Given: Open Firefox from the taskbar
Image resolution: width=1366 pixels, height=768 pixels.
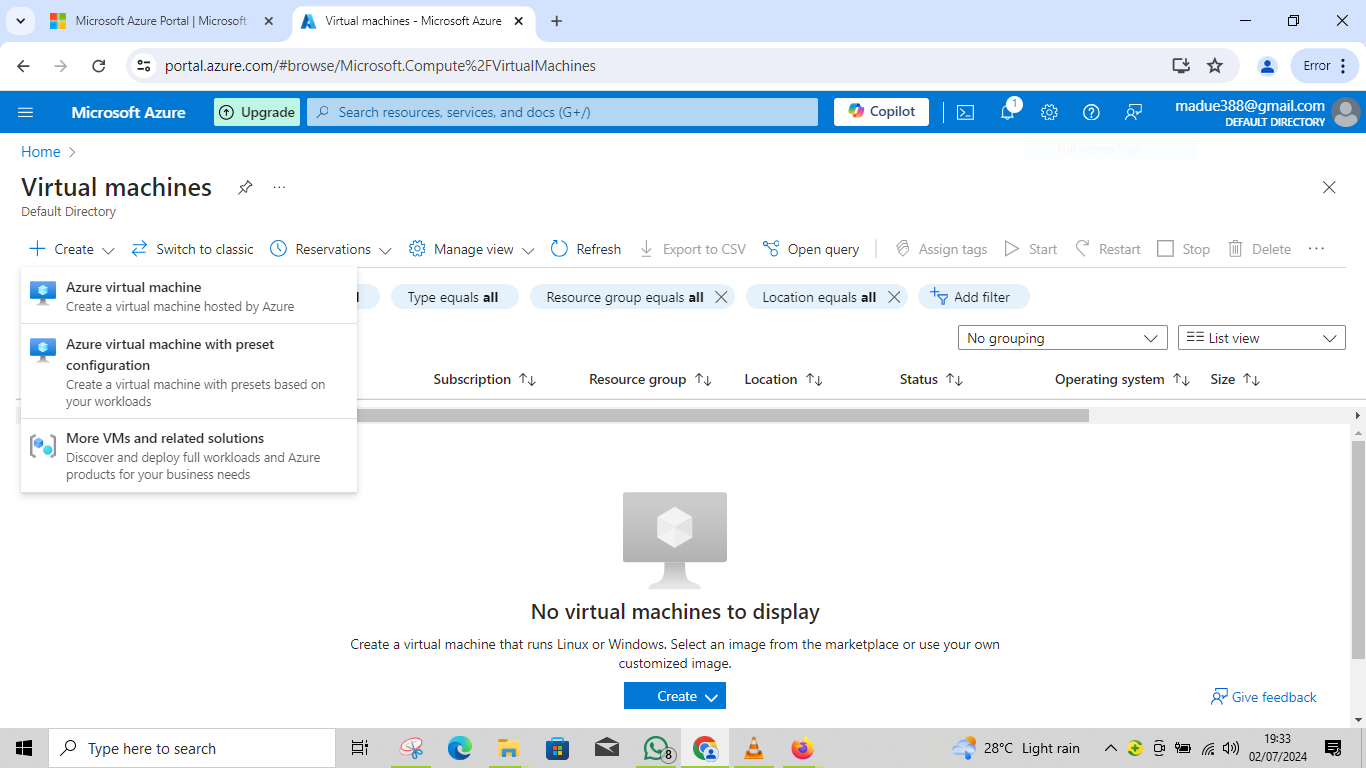Looking at the screenshot, I should click(802, 748).
